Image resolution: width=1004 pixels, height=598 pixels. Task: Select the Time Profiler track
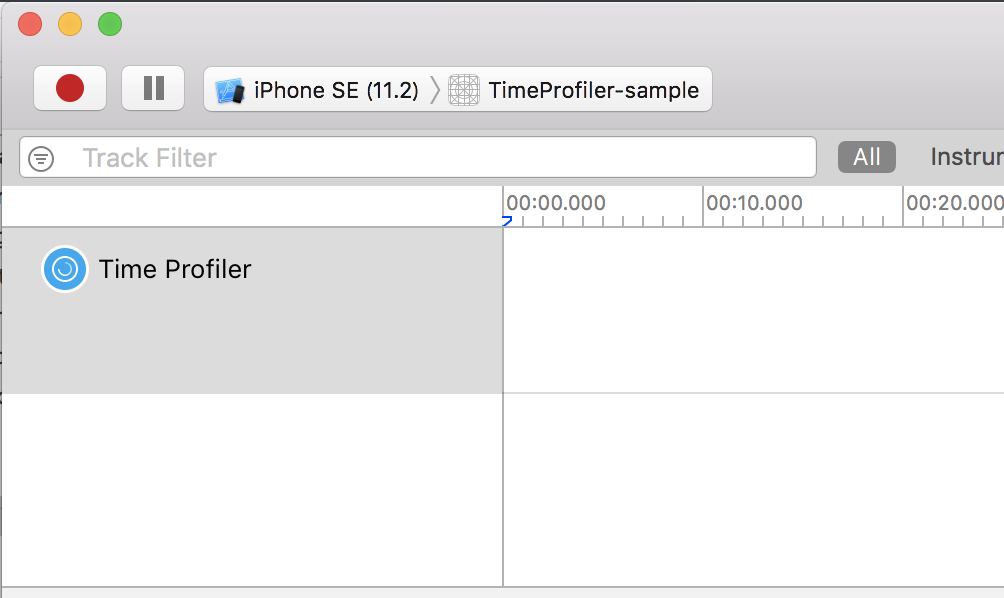point(250,310)
